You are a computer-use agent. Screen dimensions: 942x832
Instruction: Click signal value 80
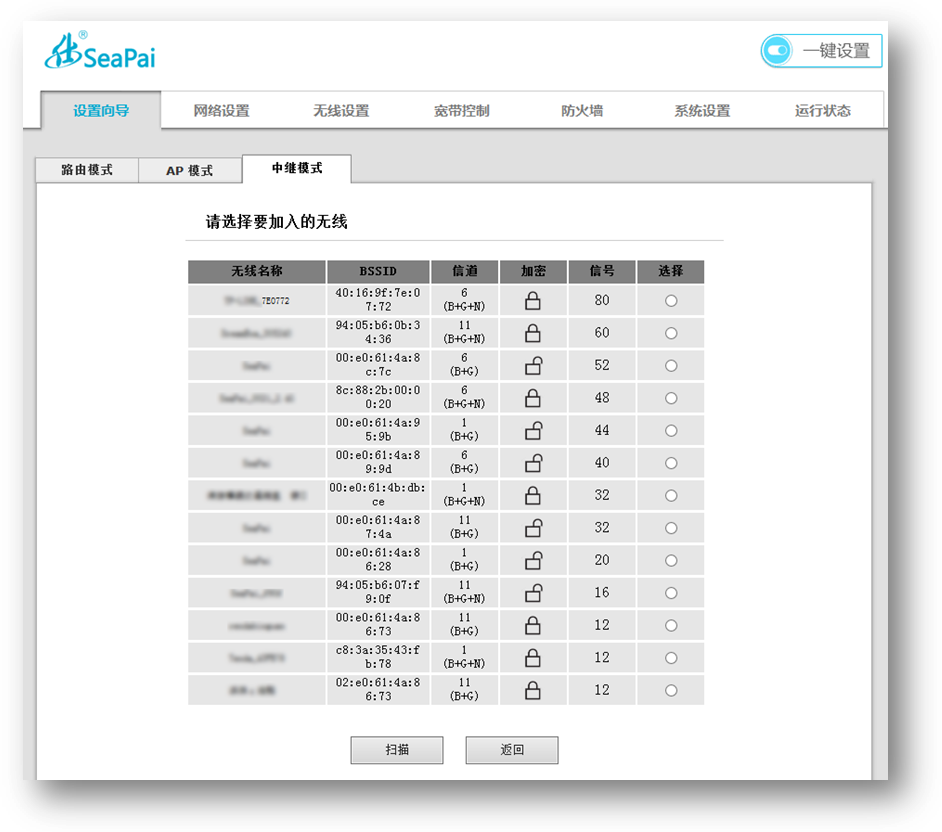[602, 300]
